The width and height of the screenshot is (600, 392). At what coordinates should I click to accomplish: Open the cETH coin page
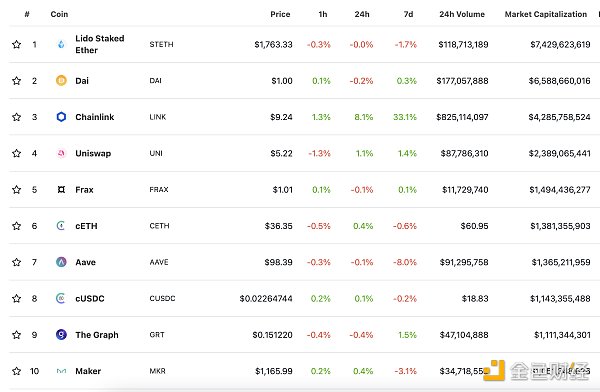coord(86,226)
